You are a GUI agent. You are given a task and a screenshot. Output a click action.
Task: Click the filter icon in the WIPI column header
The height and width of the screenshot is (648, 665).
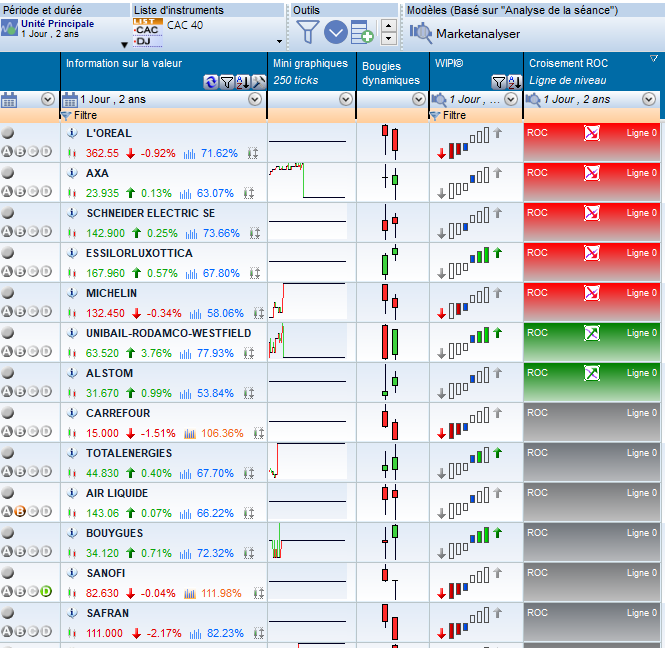(x=499, y=82)
